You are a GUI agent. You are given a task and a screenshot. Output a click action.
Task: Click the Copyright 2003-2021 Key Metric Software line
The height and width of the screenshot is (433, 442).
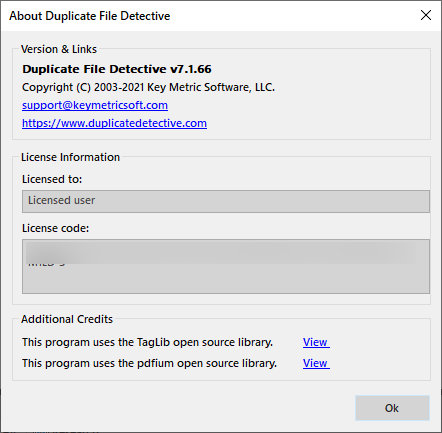(x=148, y=87)
